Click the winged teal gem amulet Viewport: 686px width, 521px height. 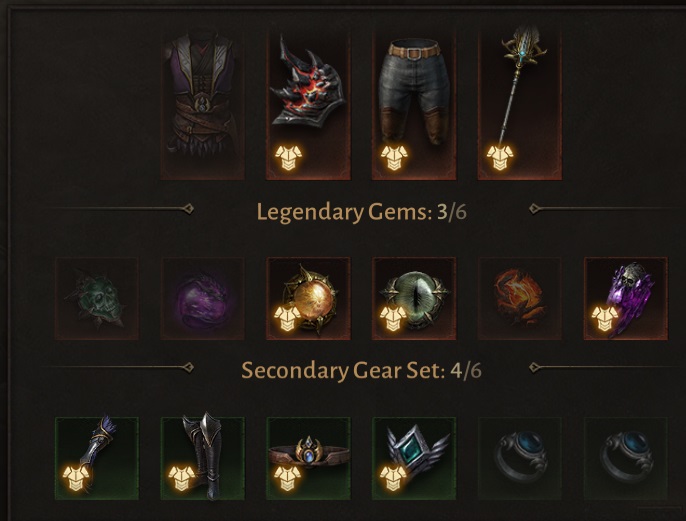click(x=414, y=458)
